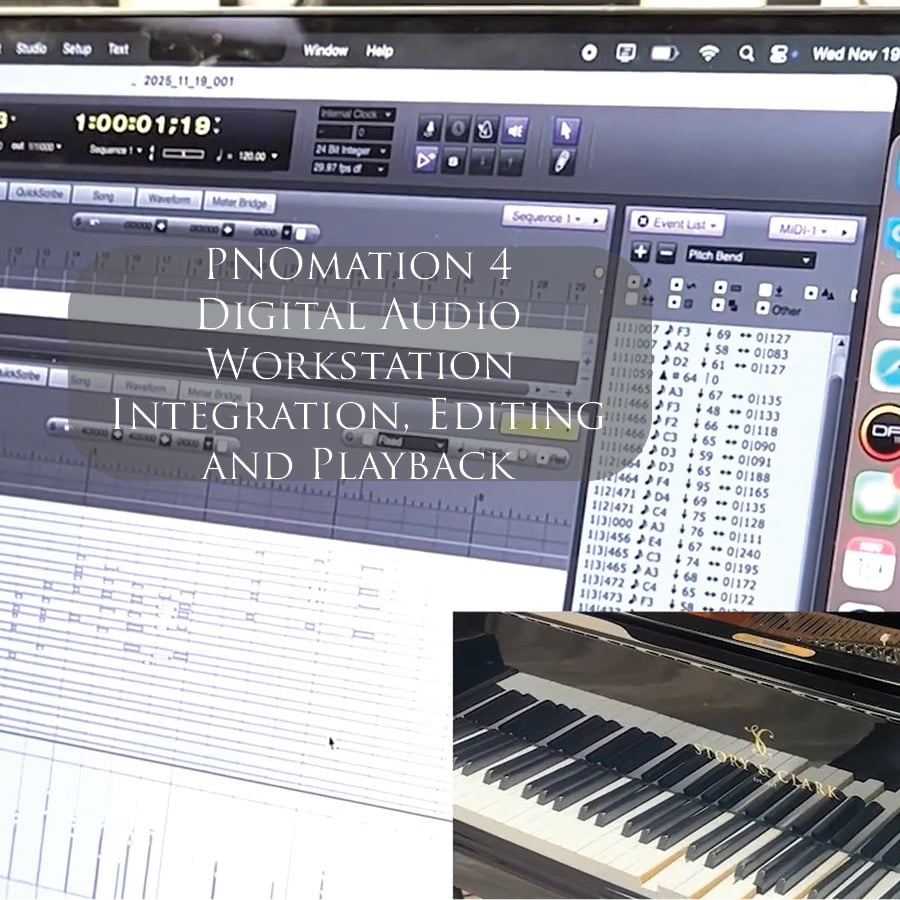Viewport: 900px width, 900px height.
Task: Switch to the lower QuickScribe tab
Action: coord(21,375)
